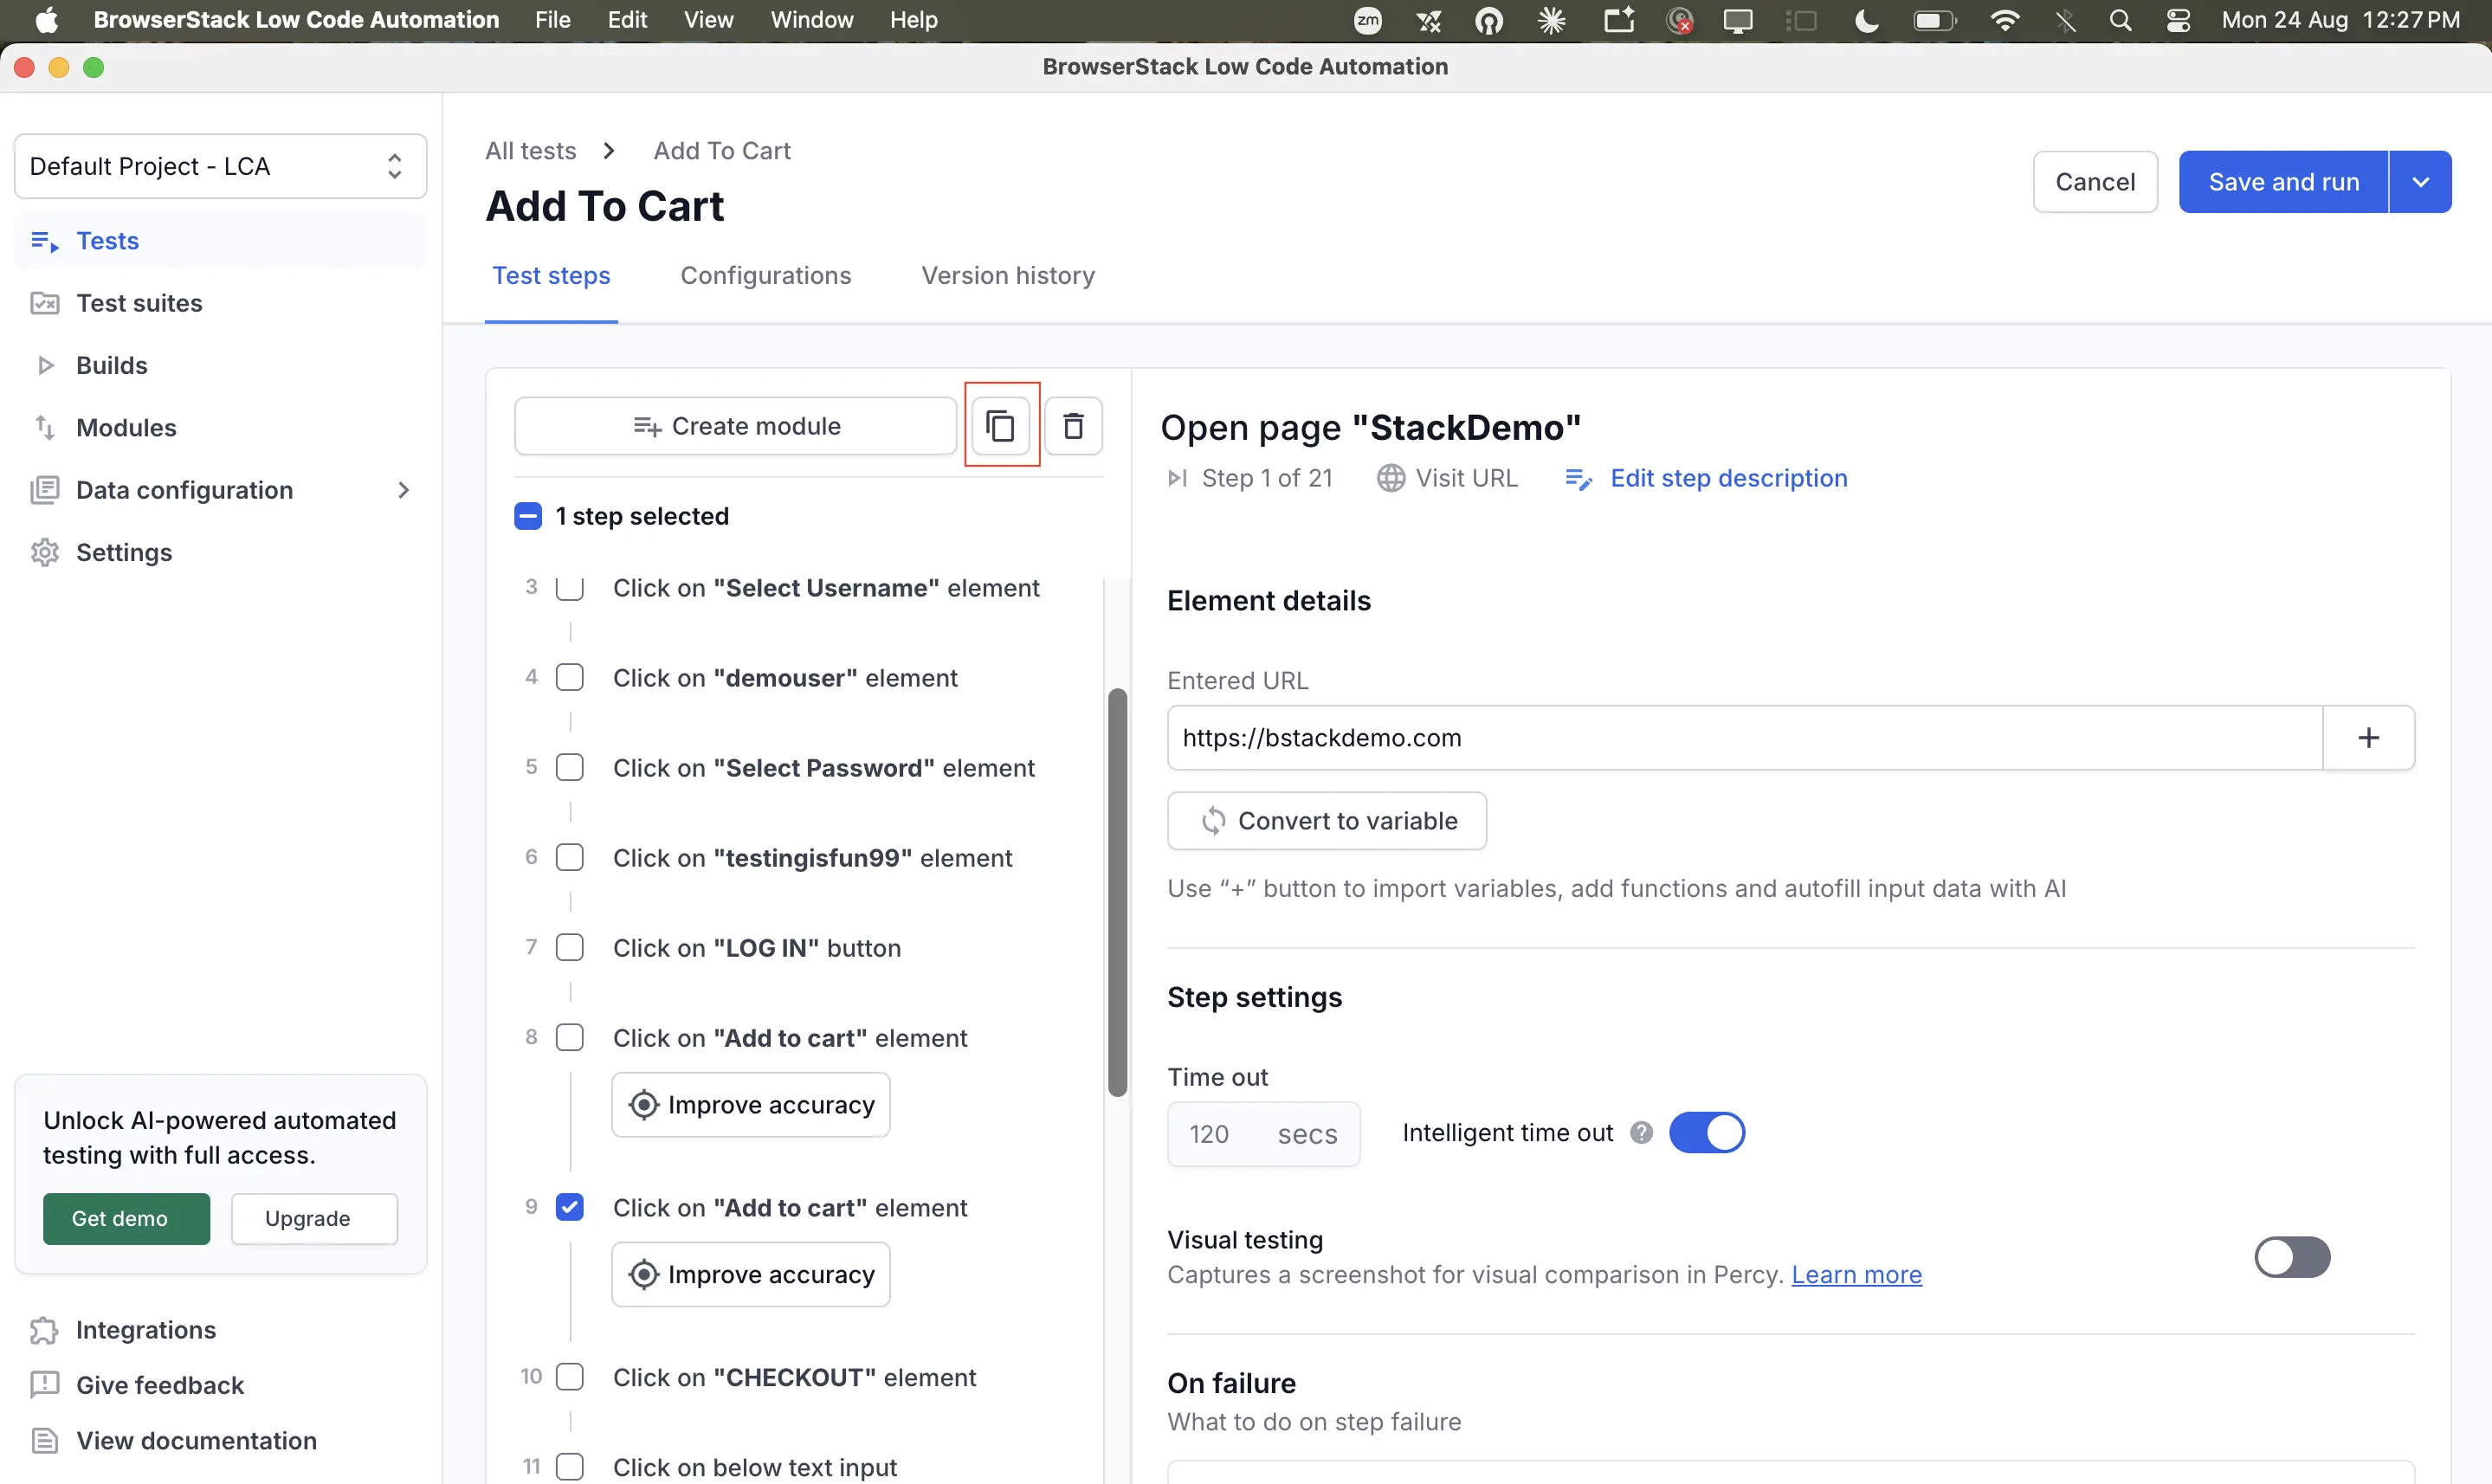Viewport: 2492px width, 1484px height.
Task: Click the steps list scrollbar
Action: point(1117,892)
